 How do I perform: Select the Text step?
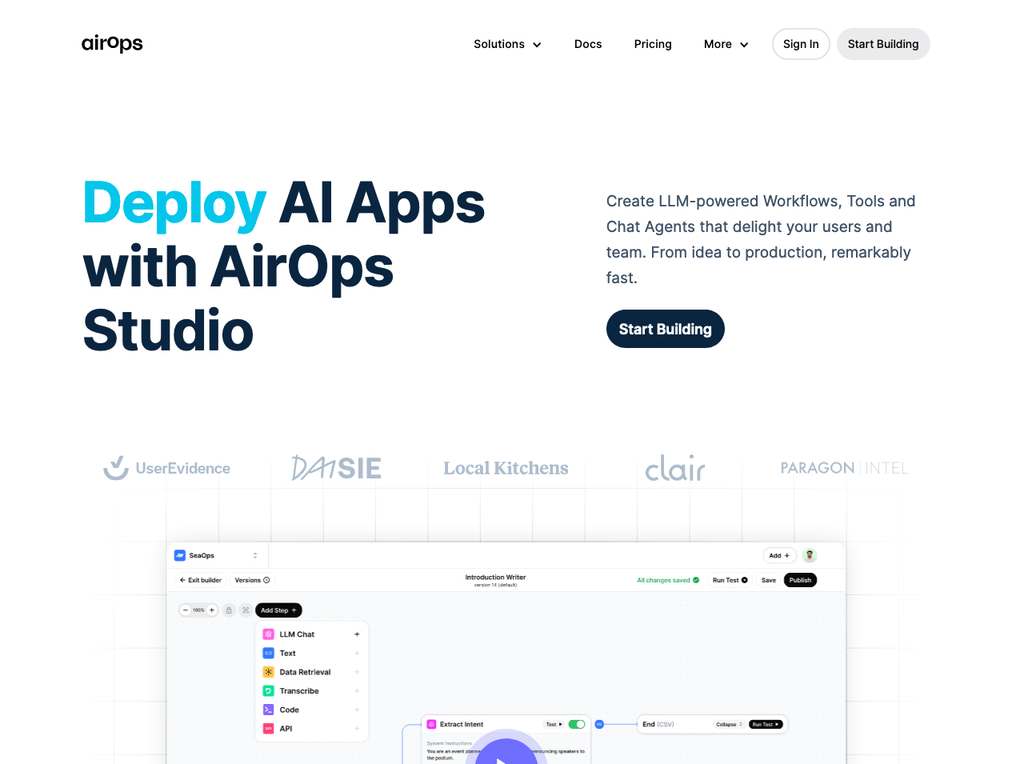(x=312, y=653)
